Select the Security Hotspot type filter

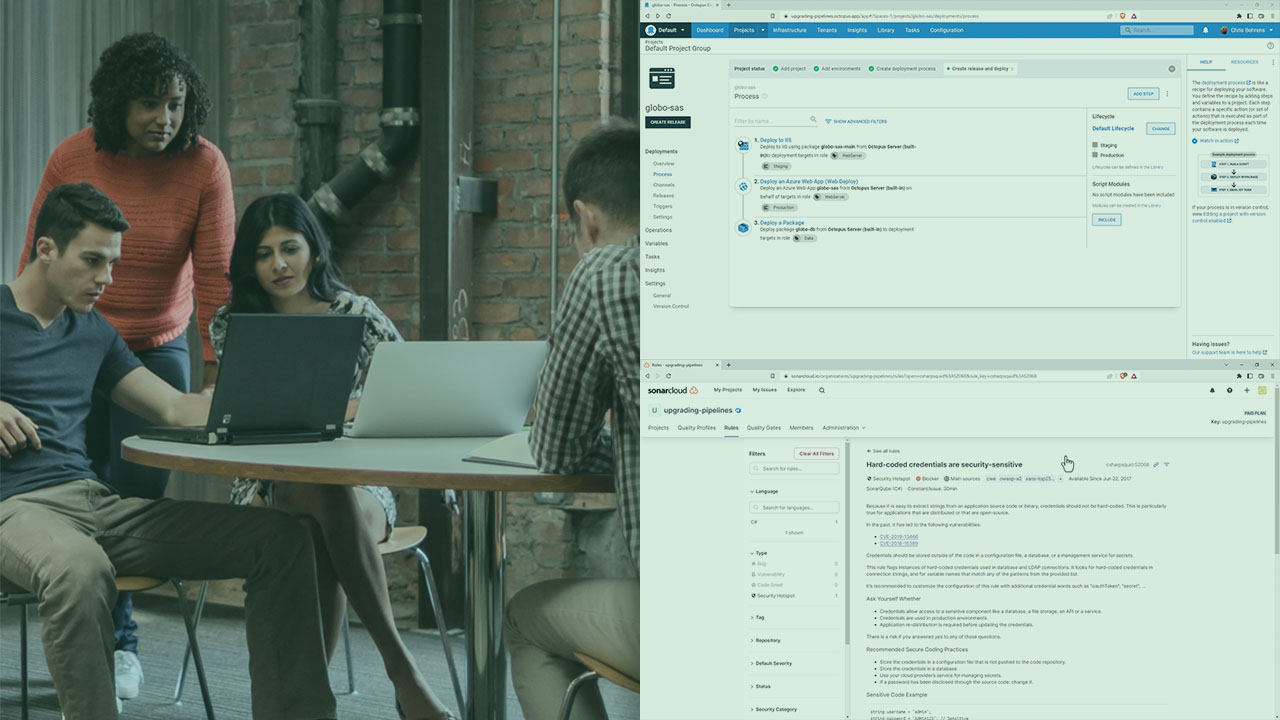pos(778,595)
